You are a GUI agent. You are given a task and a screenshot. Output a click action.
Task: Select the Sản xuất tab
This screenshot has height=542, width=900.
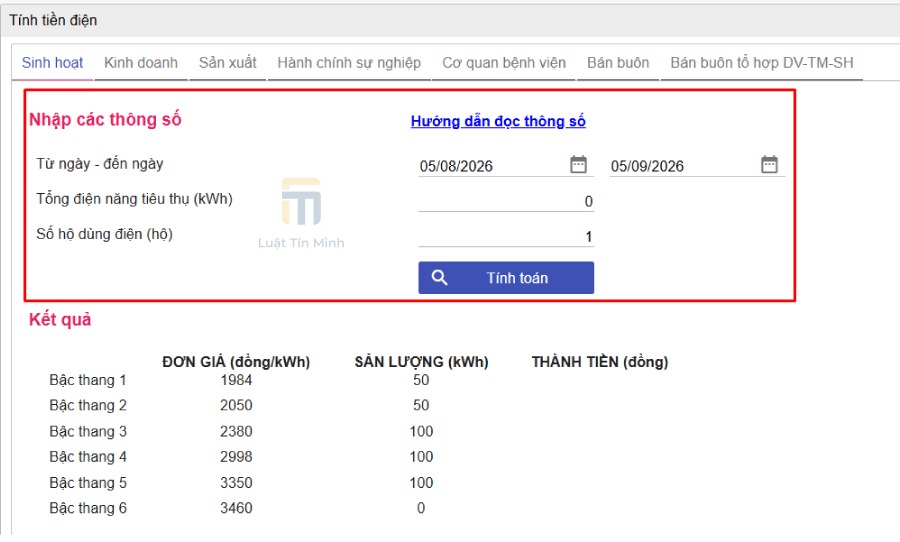pyautogui.click(x=227, y=63)
